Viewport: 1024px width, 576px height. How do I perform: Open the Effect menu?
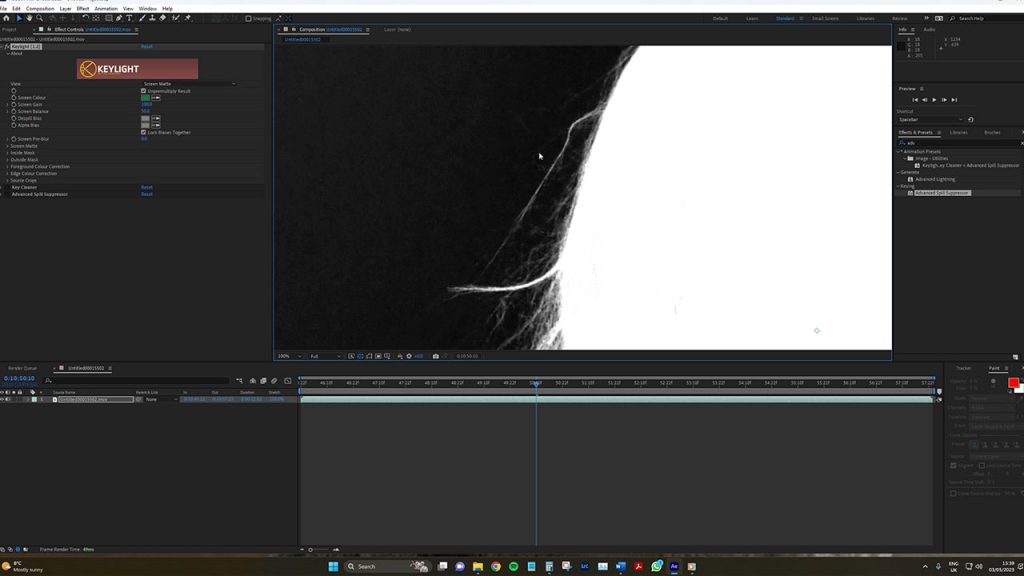[83, 8]
